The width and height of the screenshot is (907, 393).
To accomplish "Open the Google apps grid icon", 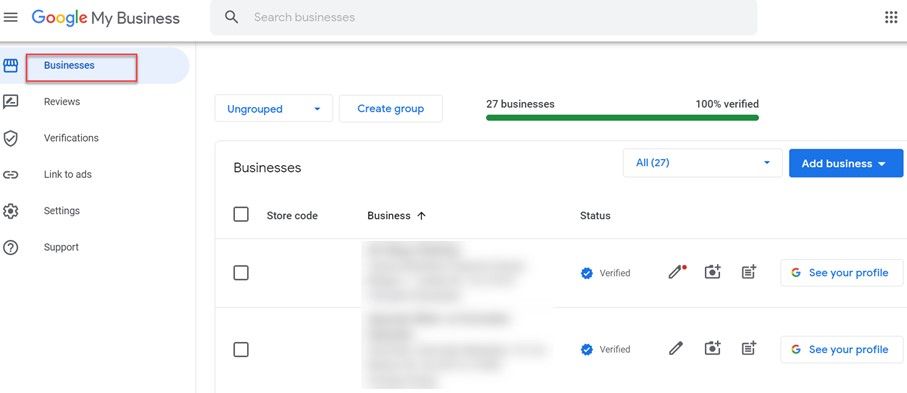I will point(891,17).
